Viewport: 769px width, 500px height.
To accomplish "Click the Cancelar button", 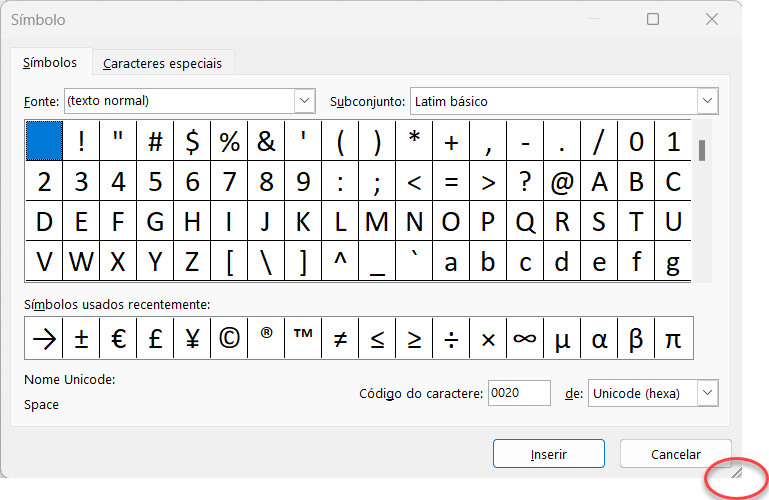I will pyautogui.click(x=676, y=454).
